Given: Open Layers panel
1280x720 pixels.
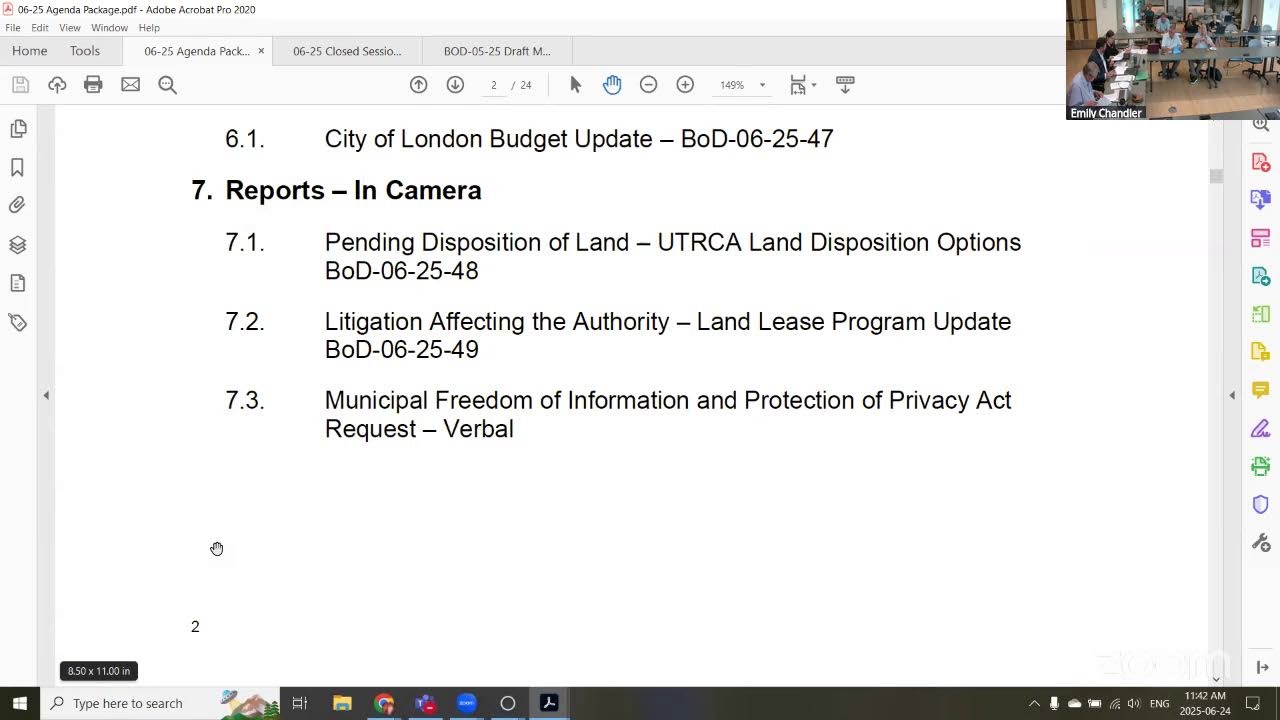Looking at the screenshot, I should (x=17, y=245).
